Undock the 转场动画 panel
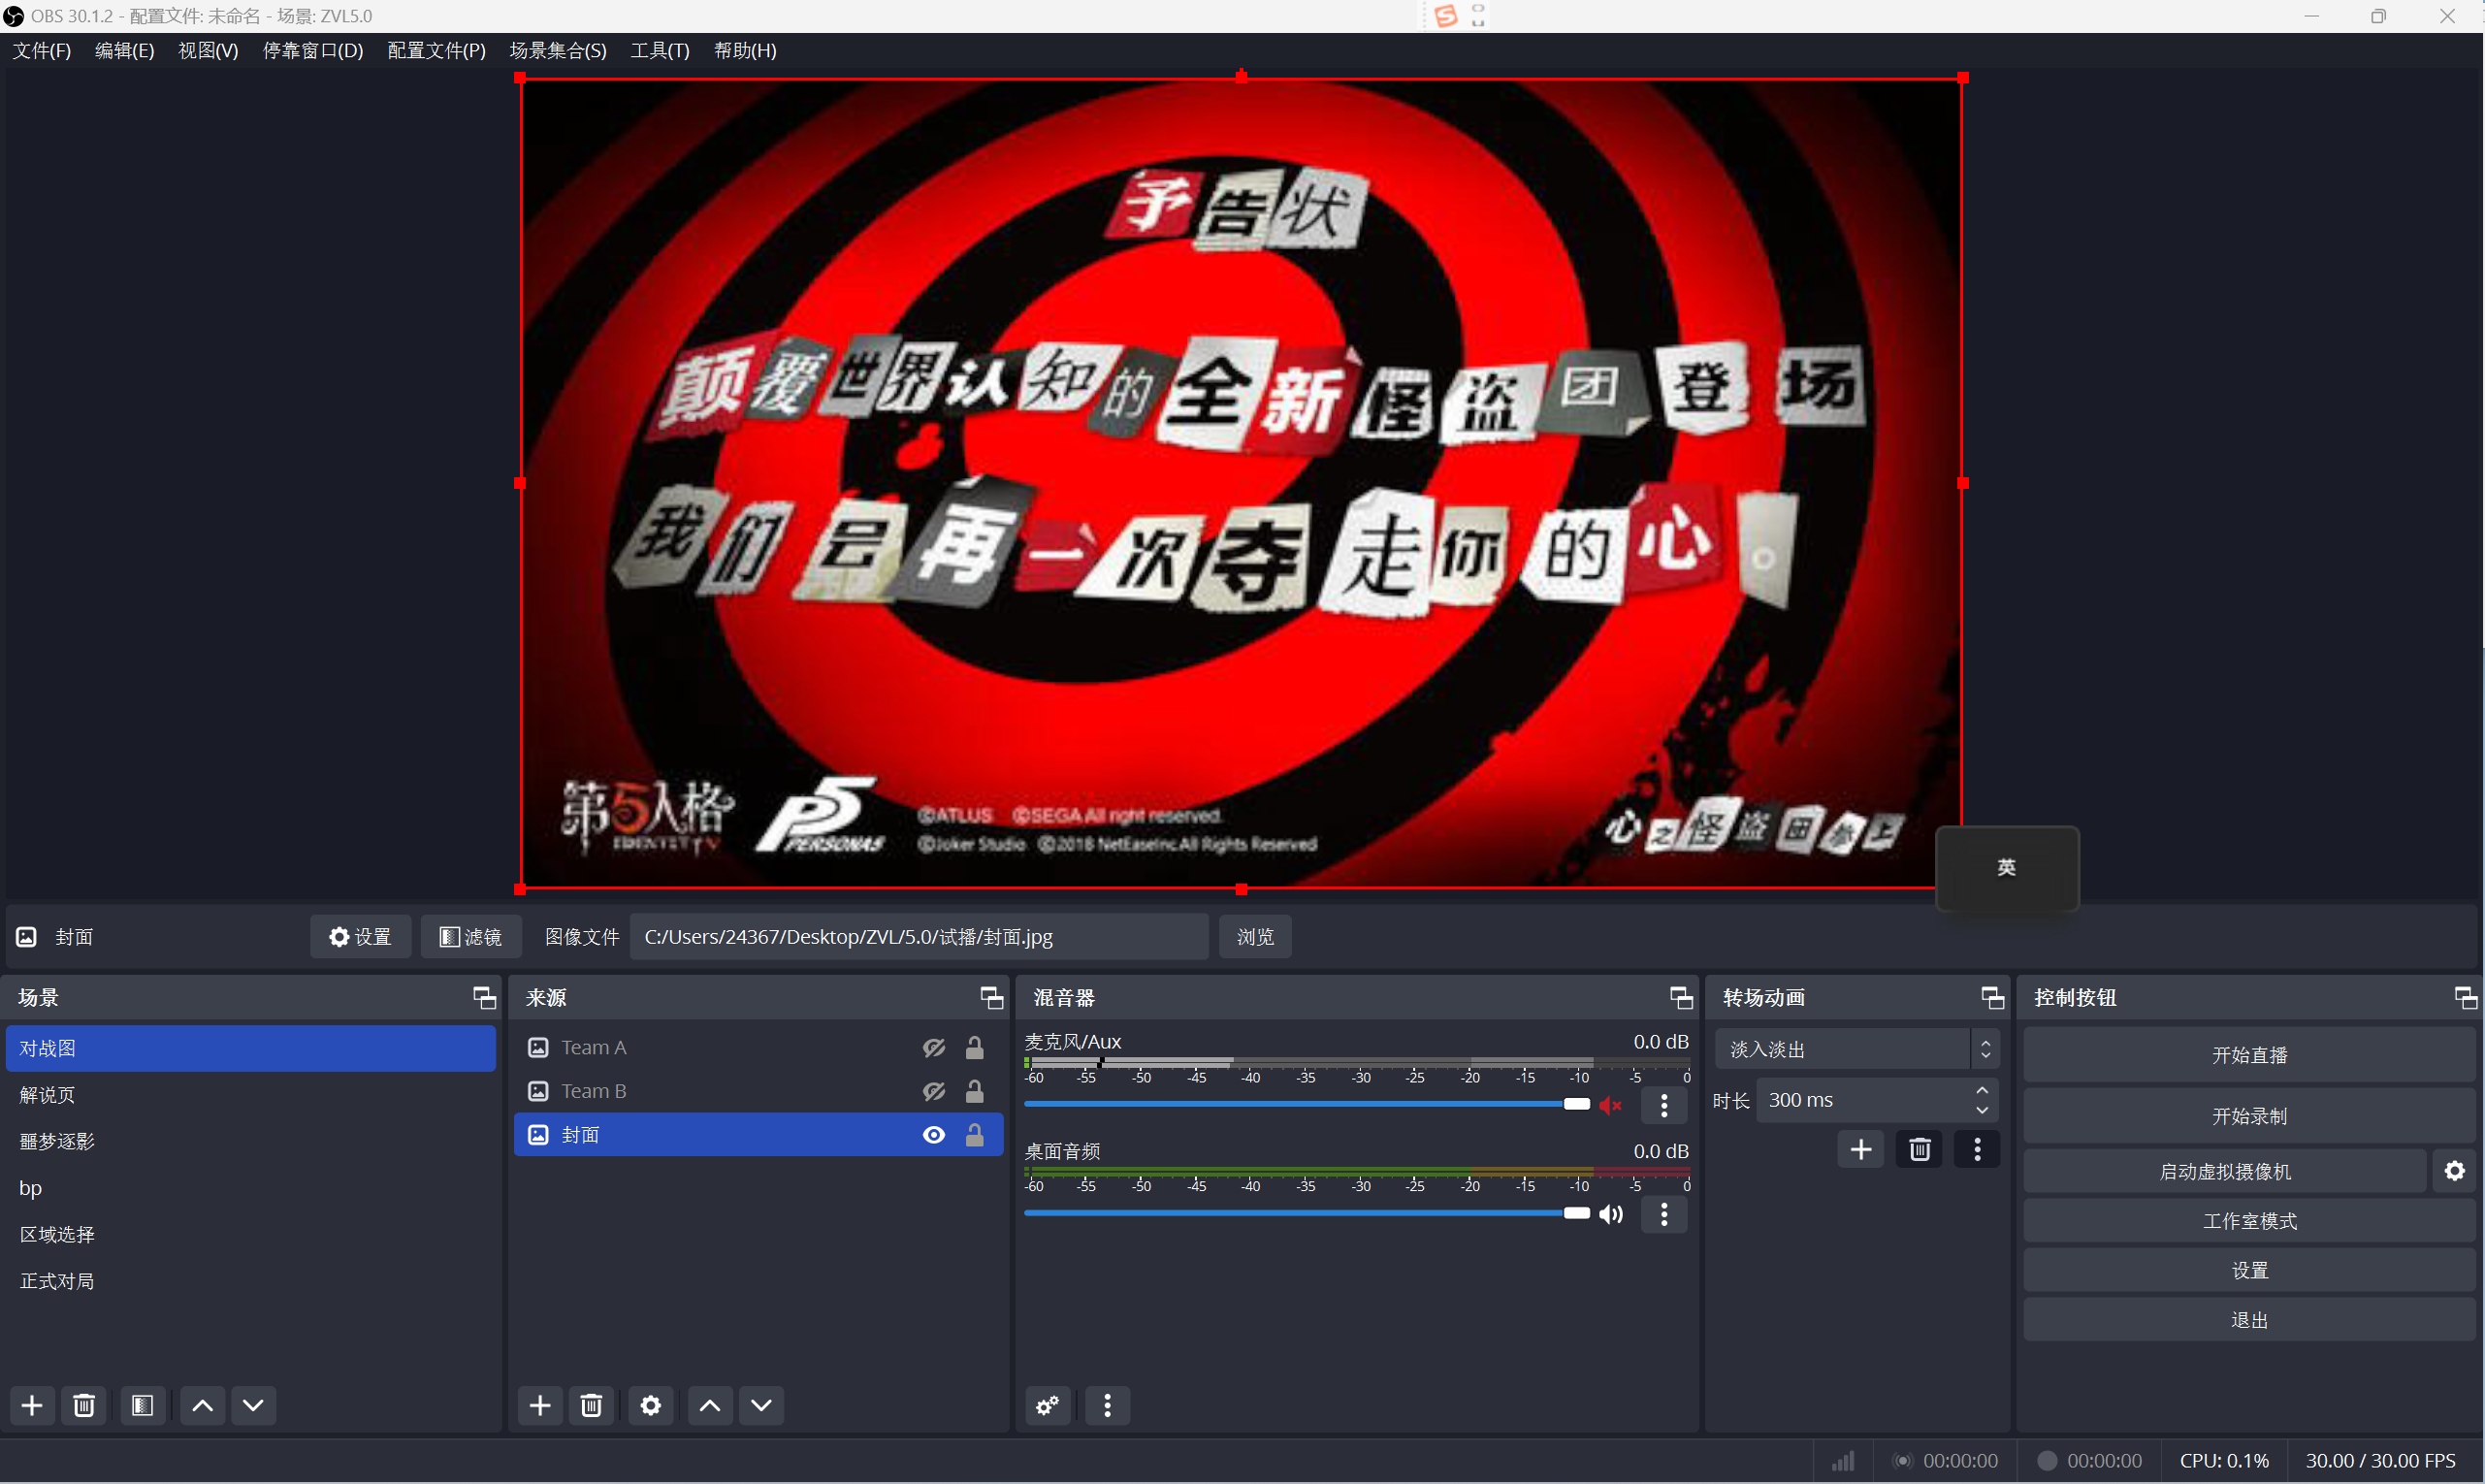The image size is (2485, 1484). [x=1992, y=997]
